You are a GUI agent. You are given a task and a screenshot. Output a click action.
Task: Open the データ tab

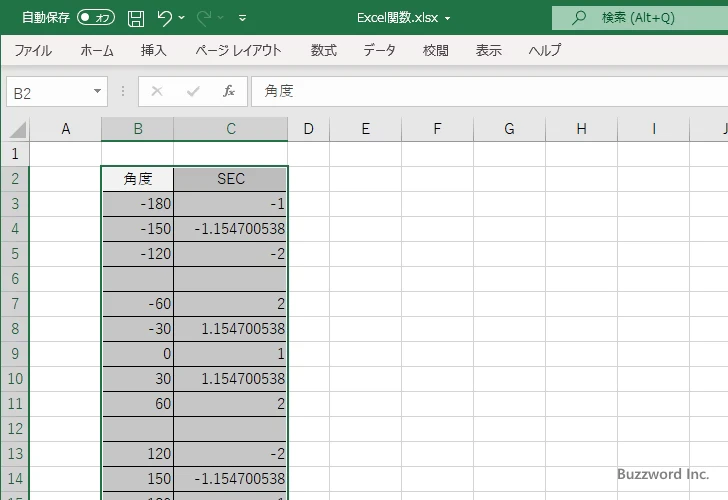(379, 50)
